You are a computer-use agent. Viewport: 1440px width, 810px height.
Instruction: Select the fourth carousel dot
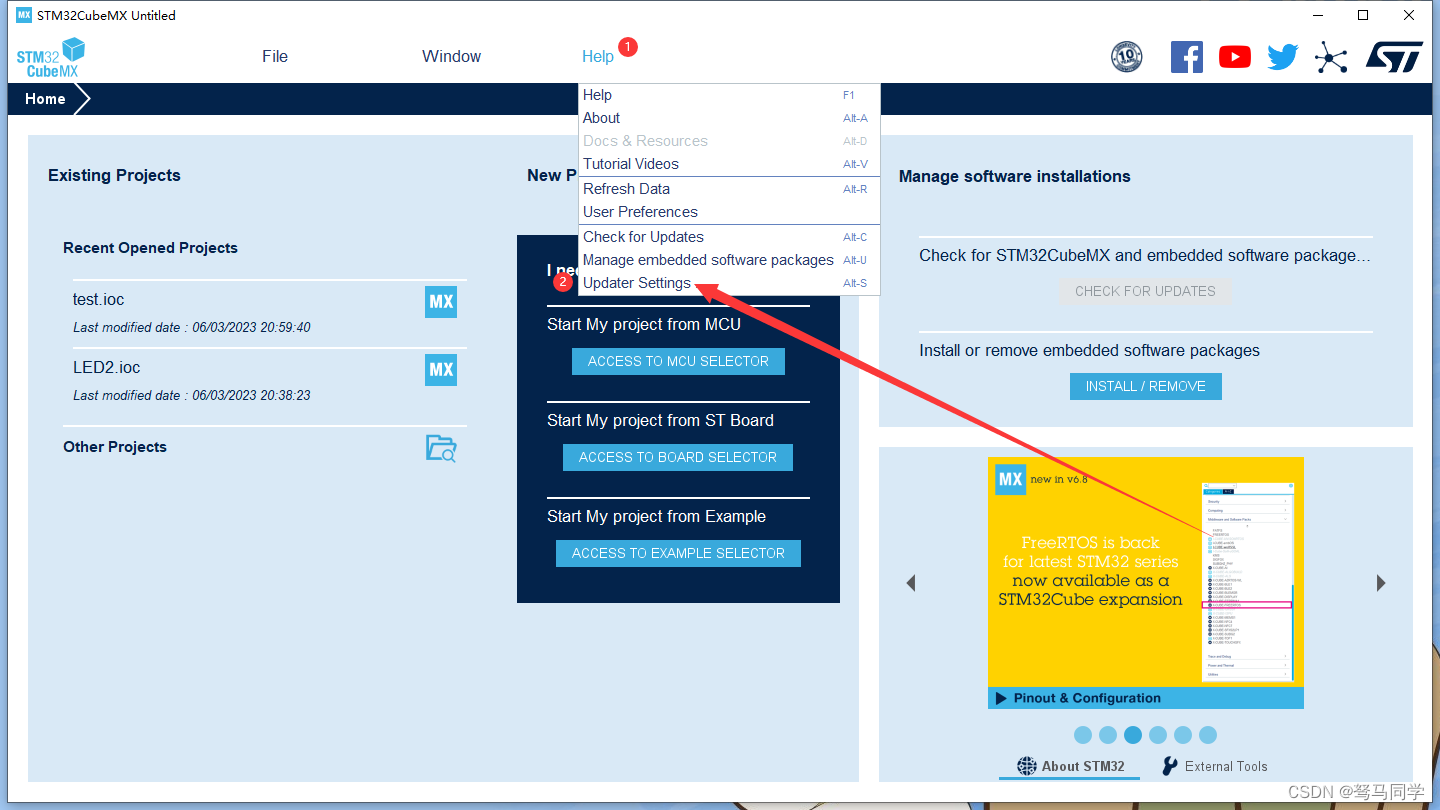1158,735
